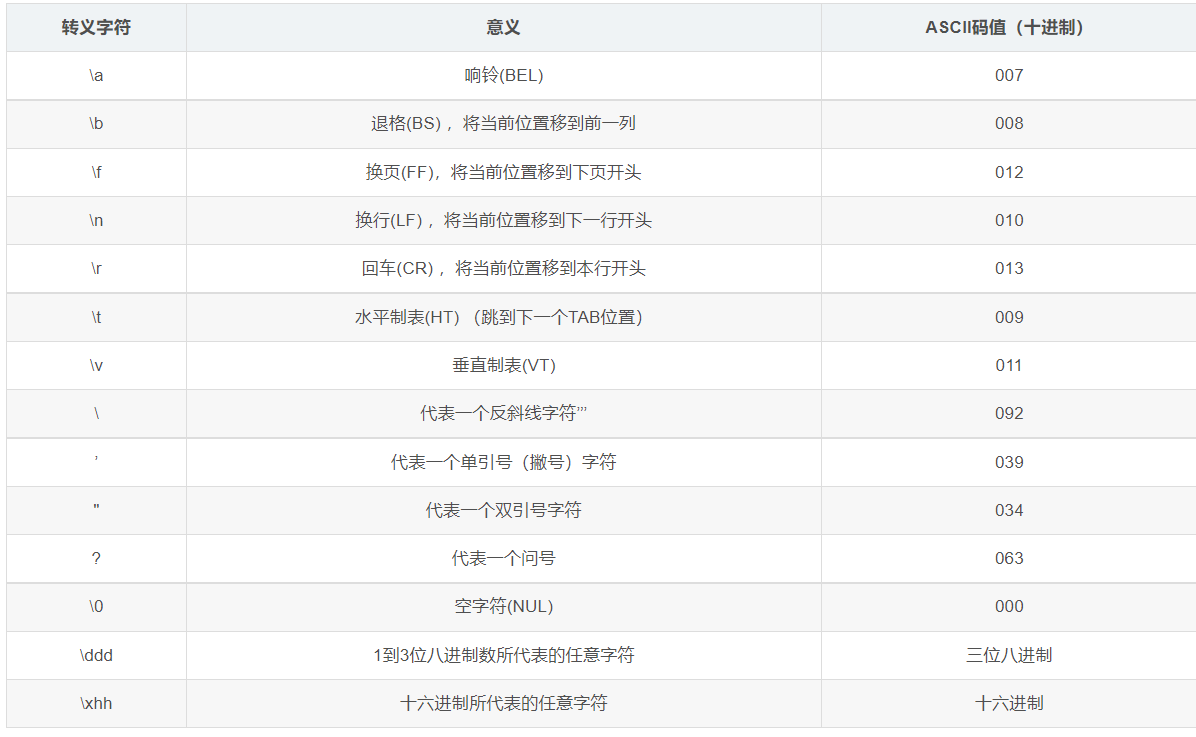The image size is (1196, 737).
Task: Click the ASCII value 013
Action: [1008, 269]
